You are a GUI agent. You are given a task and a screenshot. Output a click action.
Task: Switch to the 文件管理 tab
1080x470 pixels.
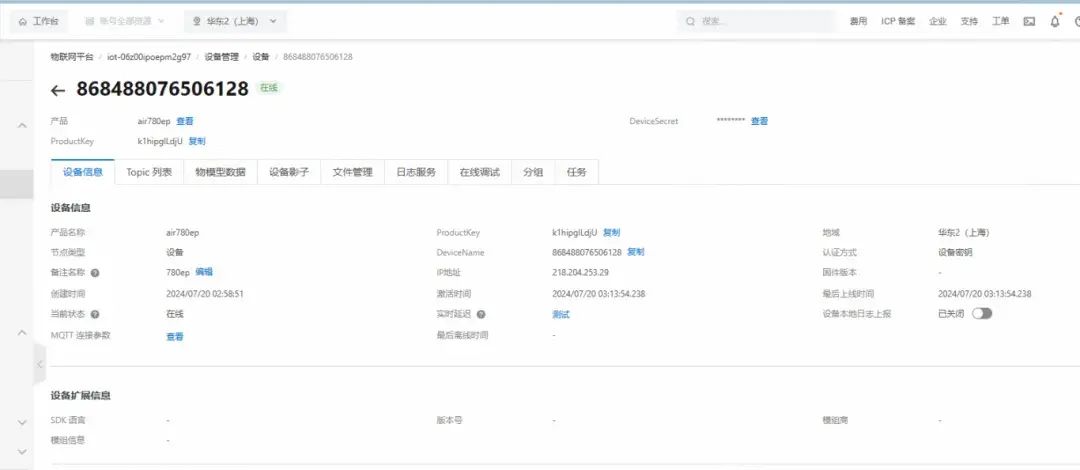353,172
